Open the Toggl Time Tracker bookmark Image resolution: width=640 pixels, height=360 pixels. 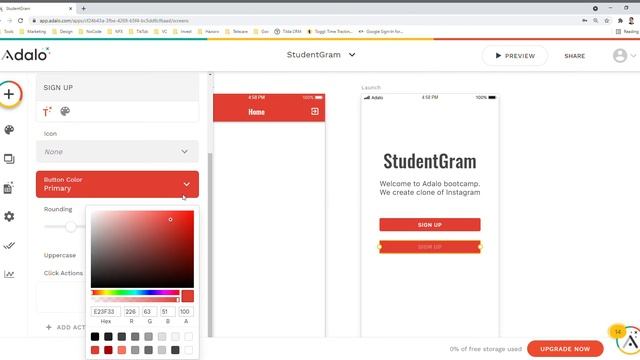coord(330,31)
